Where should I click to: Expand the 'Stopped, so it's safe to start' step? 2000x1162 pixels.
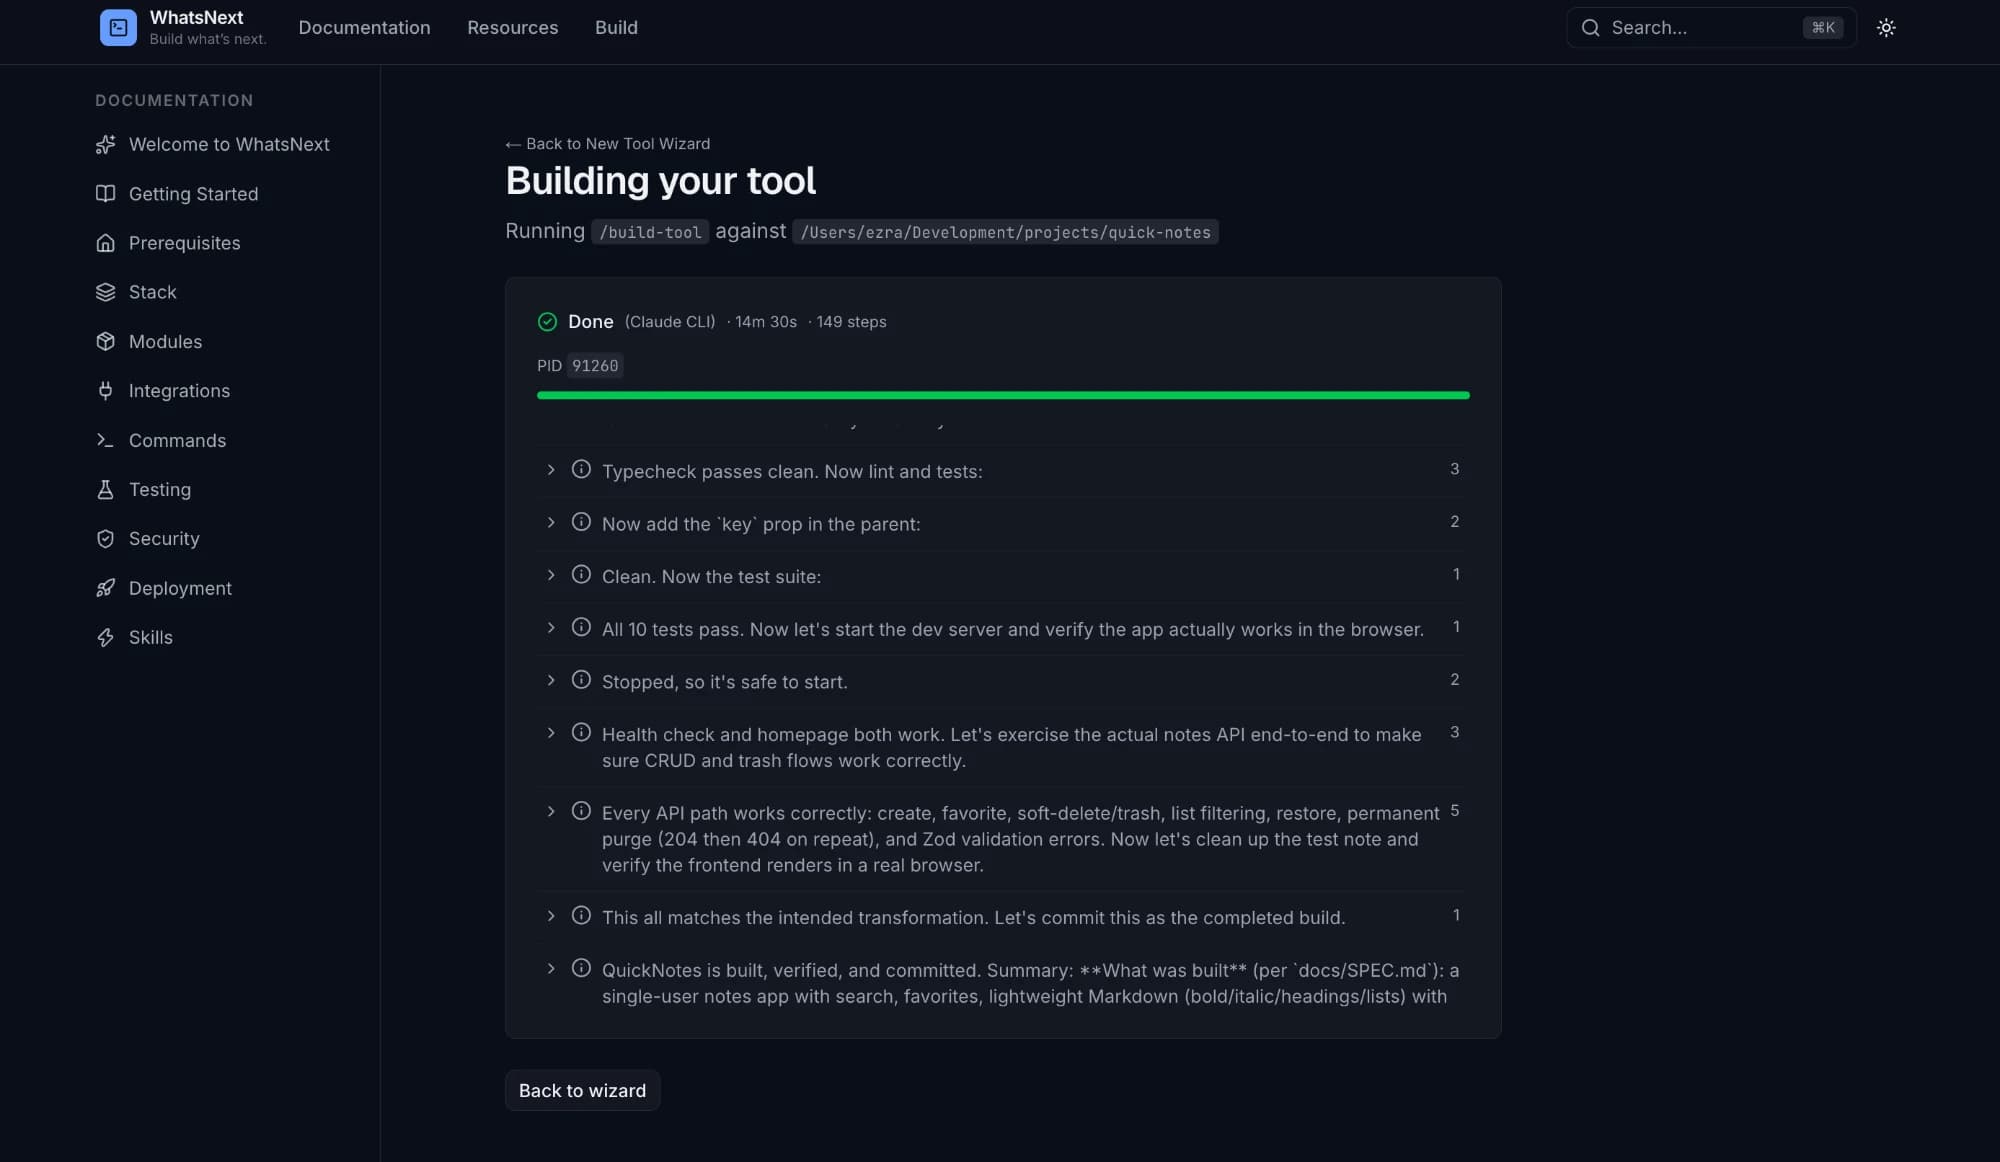click(551, 681)
